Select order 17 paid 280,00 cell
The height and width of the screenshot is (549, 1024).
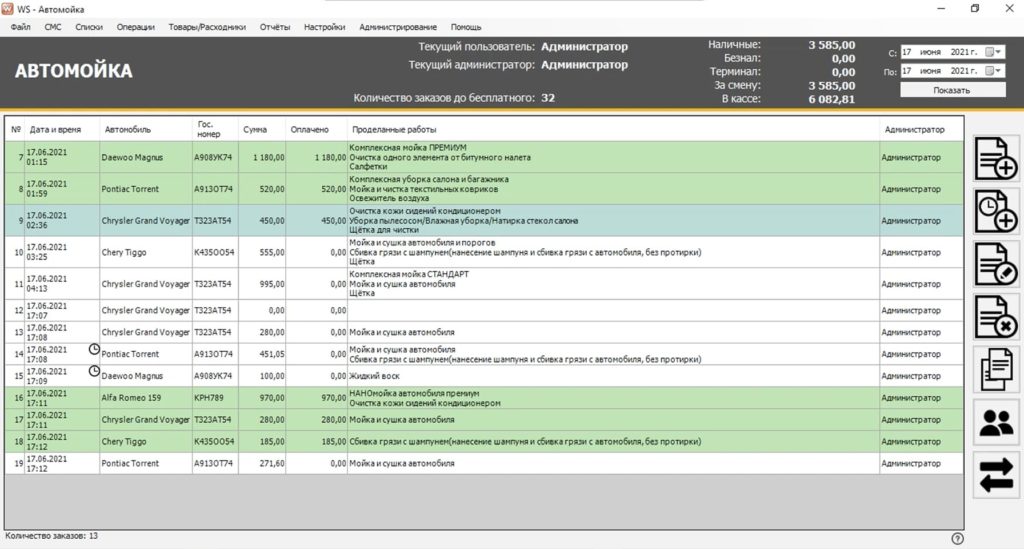coord(316,420)
